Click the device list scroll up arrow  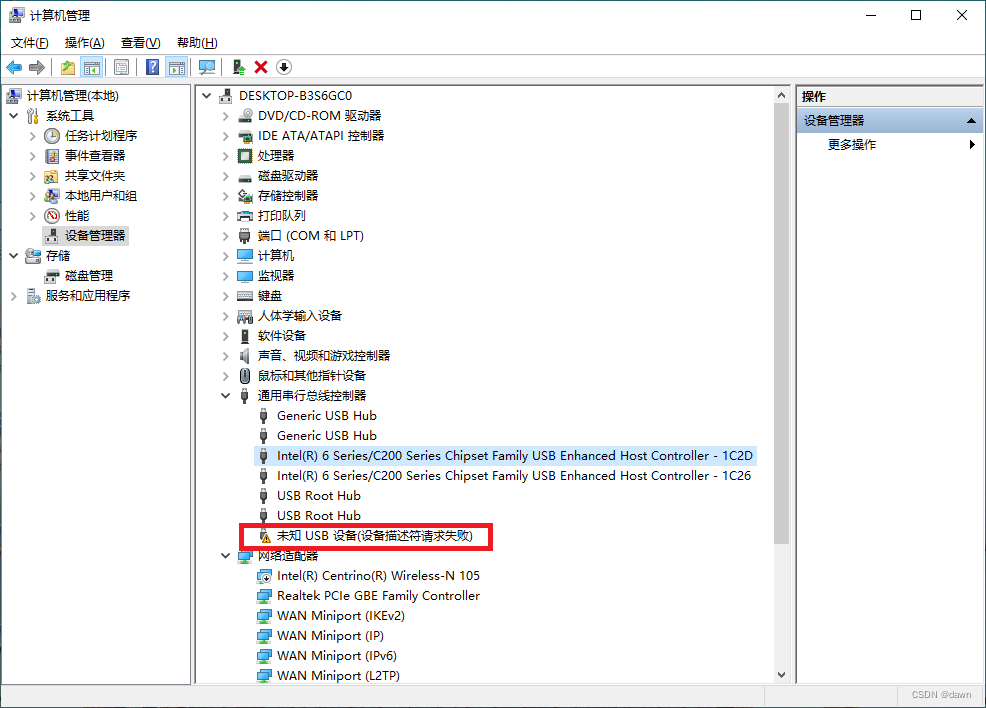click(x=782, y=96)
